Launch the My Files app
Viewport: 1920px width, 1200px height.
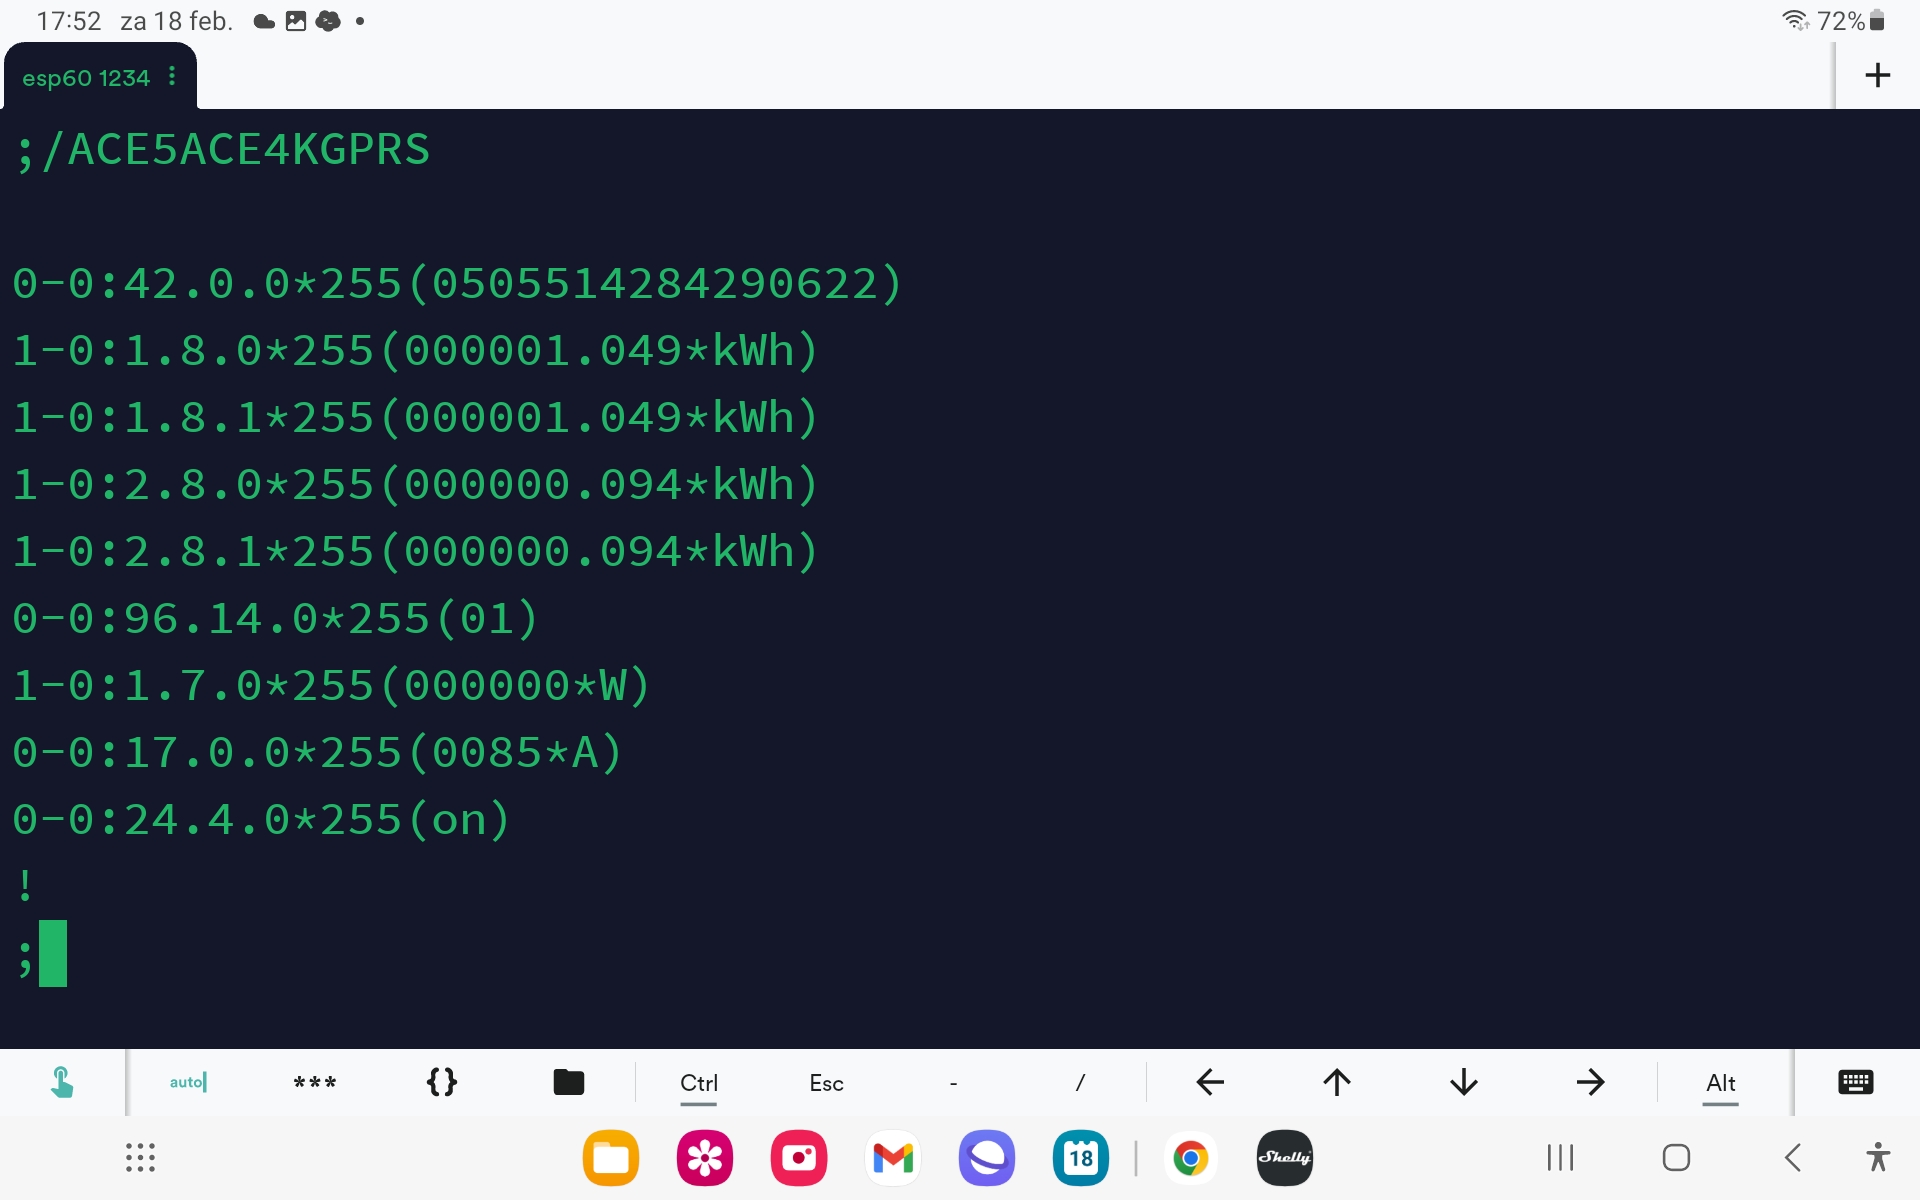(610, 1158)
